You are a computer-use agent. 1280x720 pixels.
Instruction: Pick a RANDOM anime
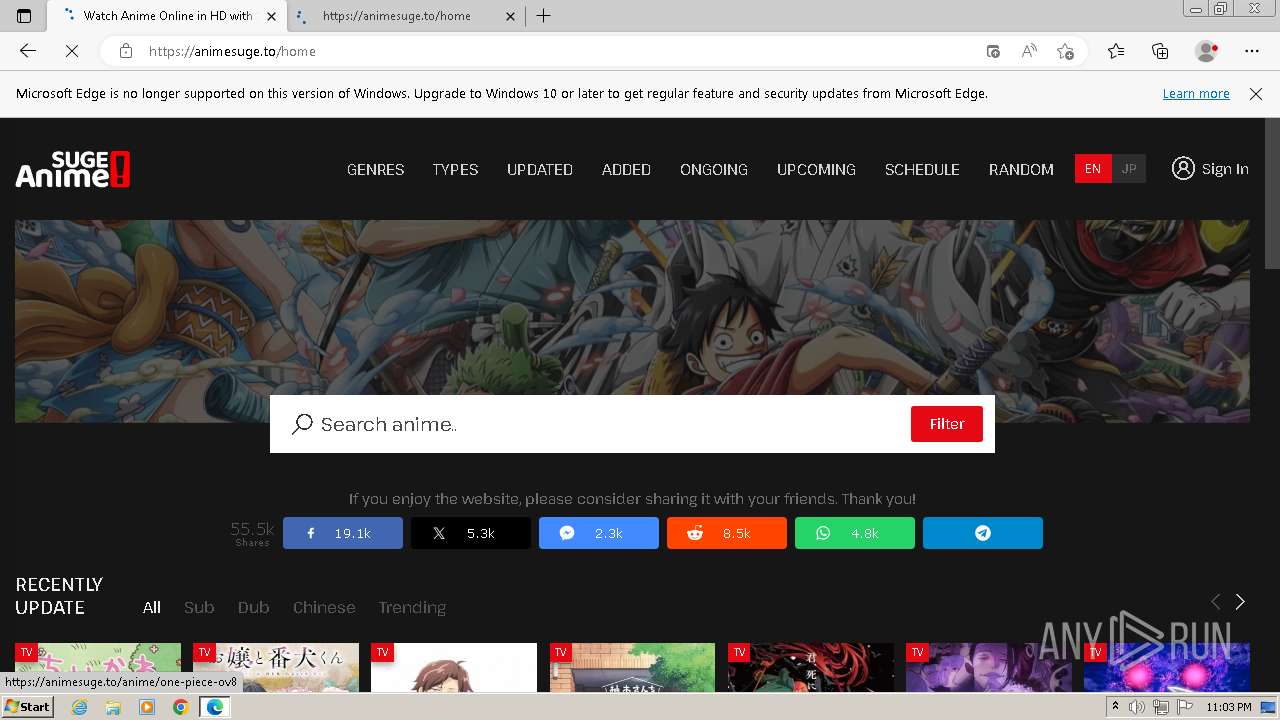pos(1021,170)
